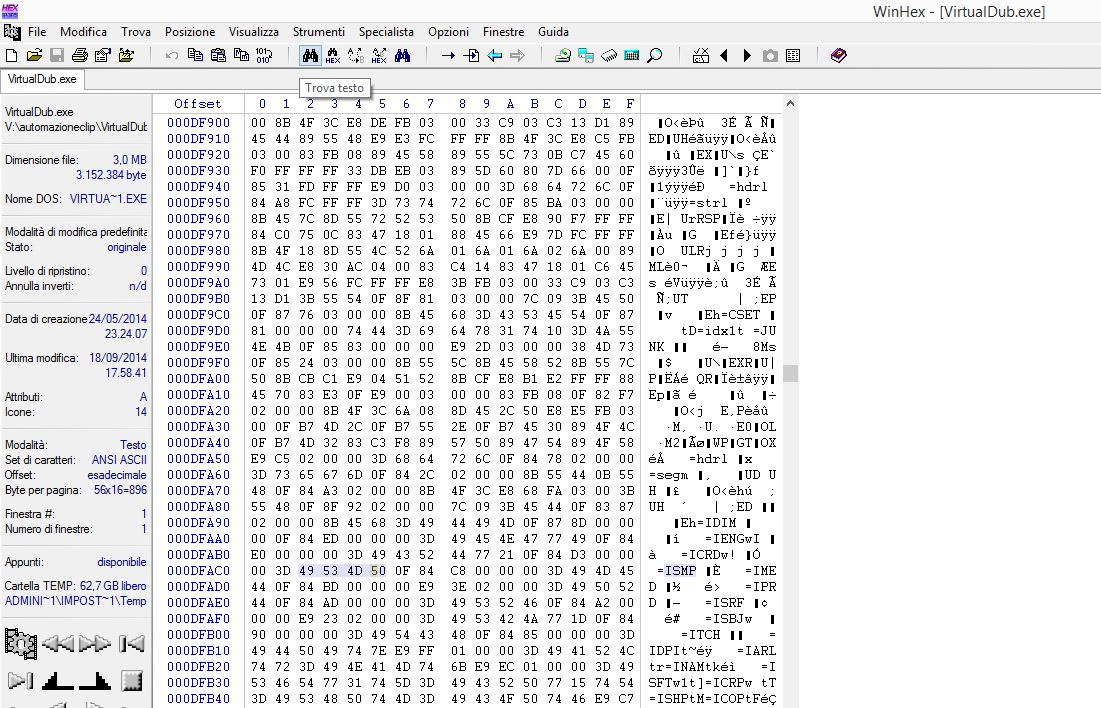The image size is (1101, 708).
Task: Click the black right triangle toolbar icon
Action: click(x=747, y=55)
